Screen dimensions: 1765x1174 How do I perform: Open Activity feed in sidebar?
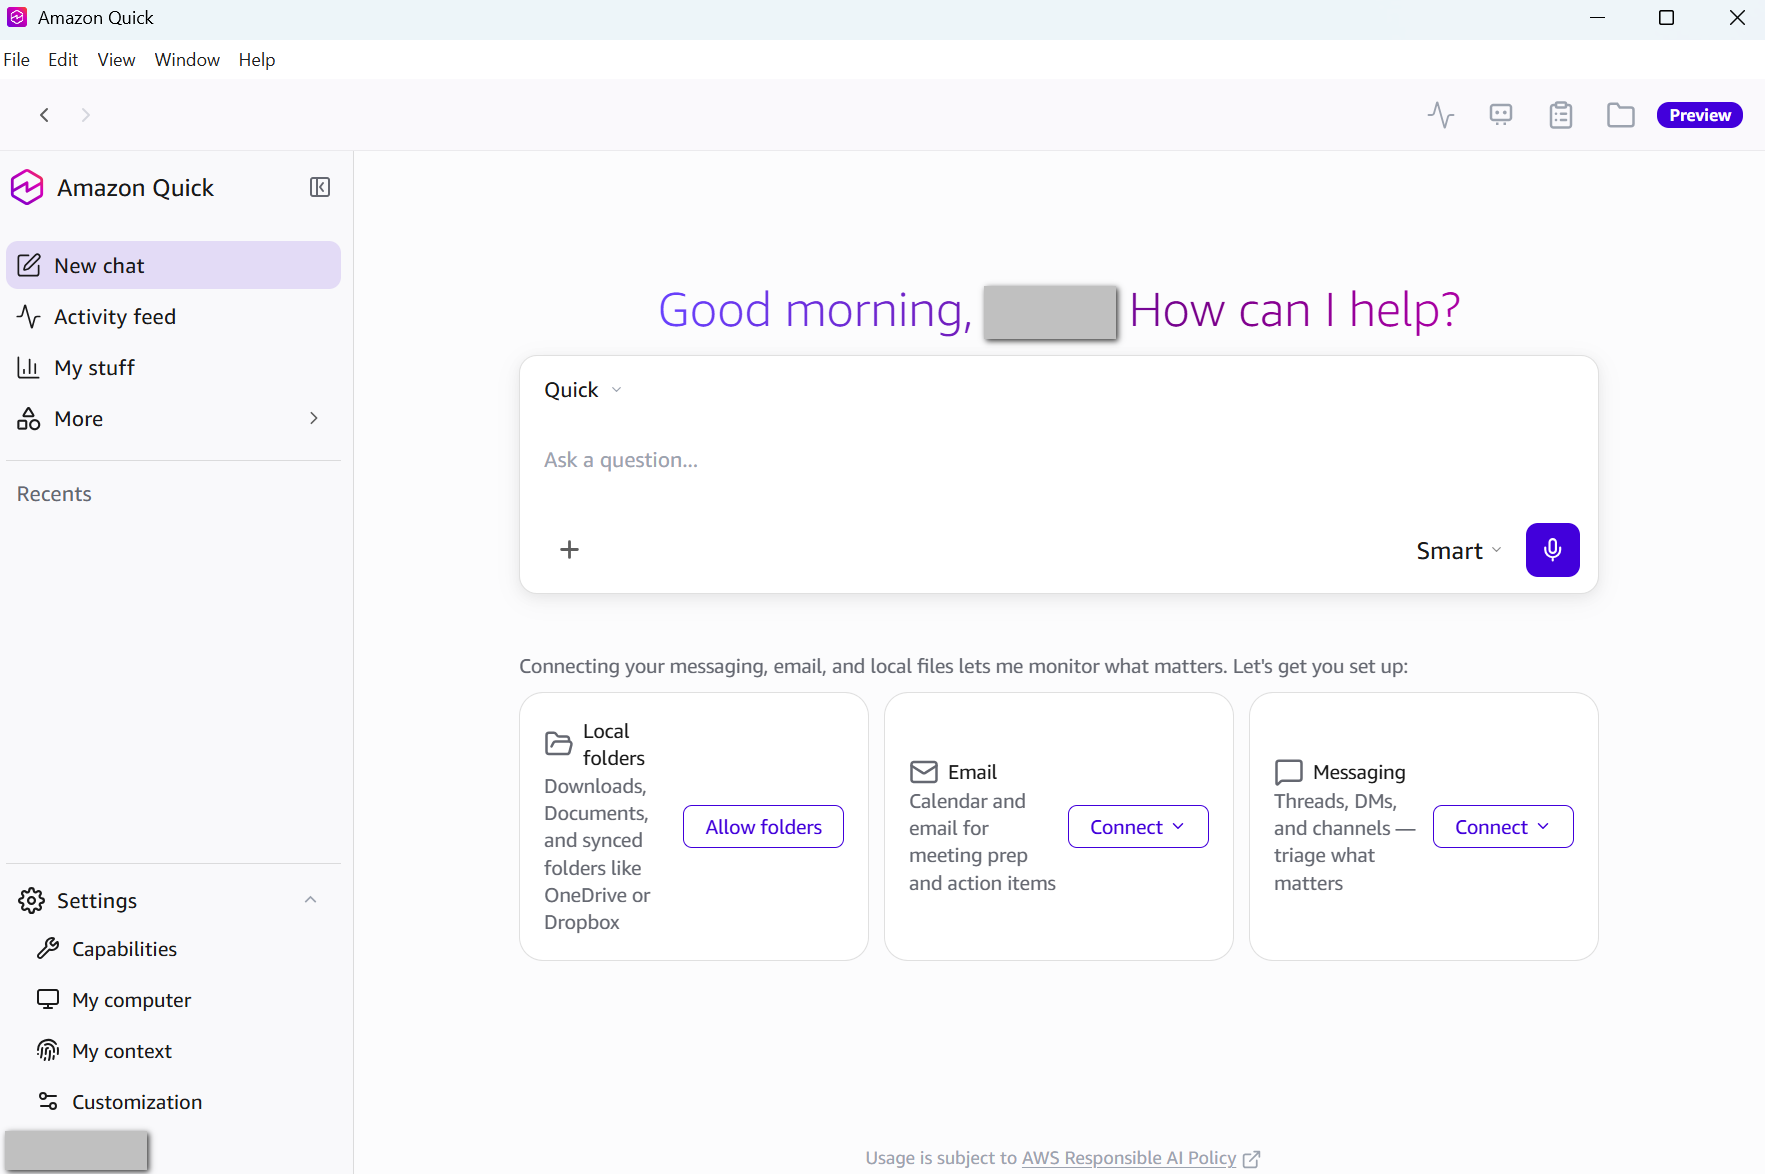[x=174, y=316]
